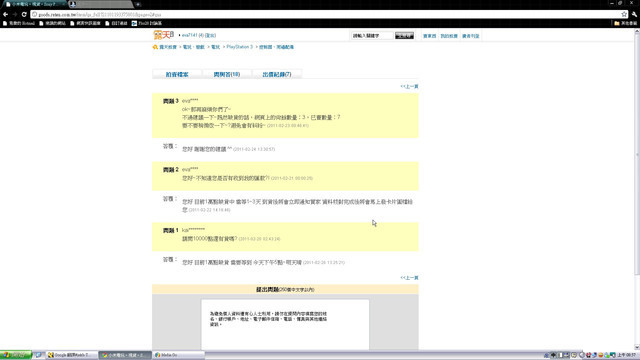Switch to the second browser tab
The width and height of the screenshot is (640, 360).
(100, 4)
